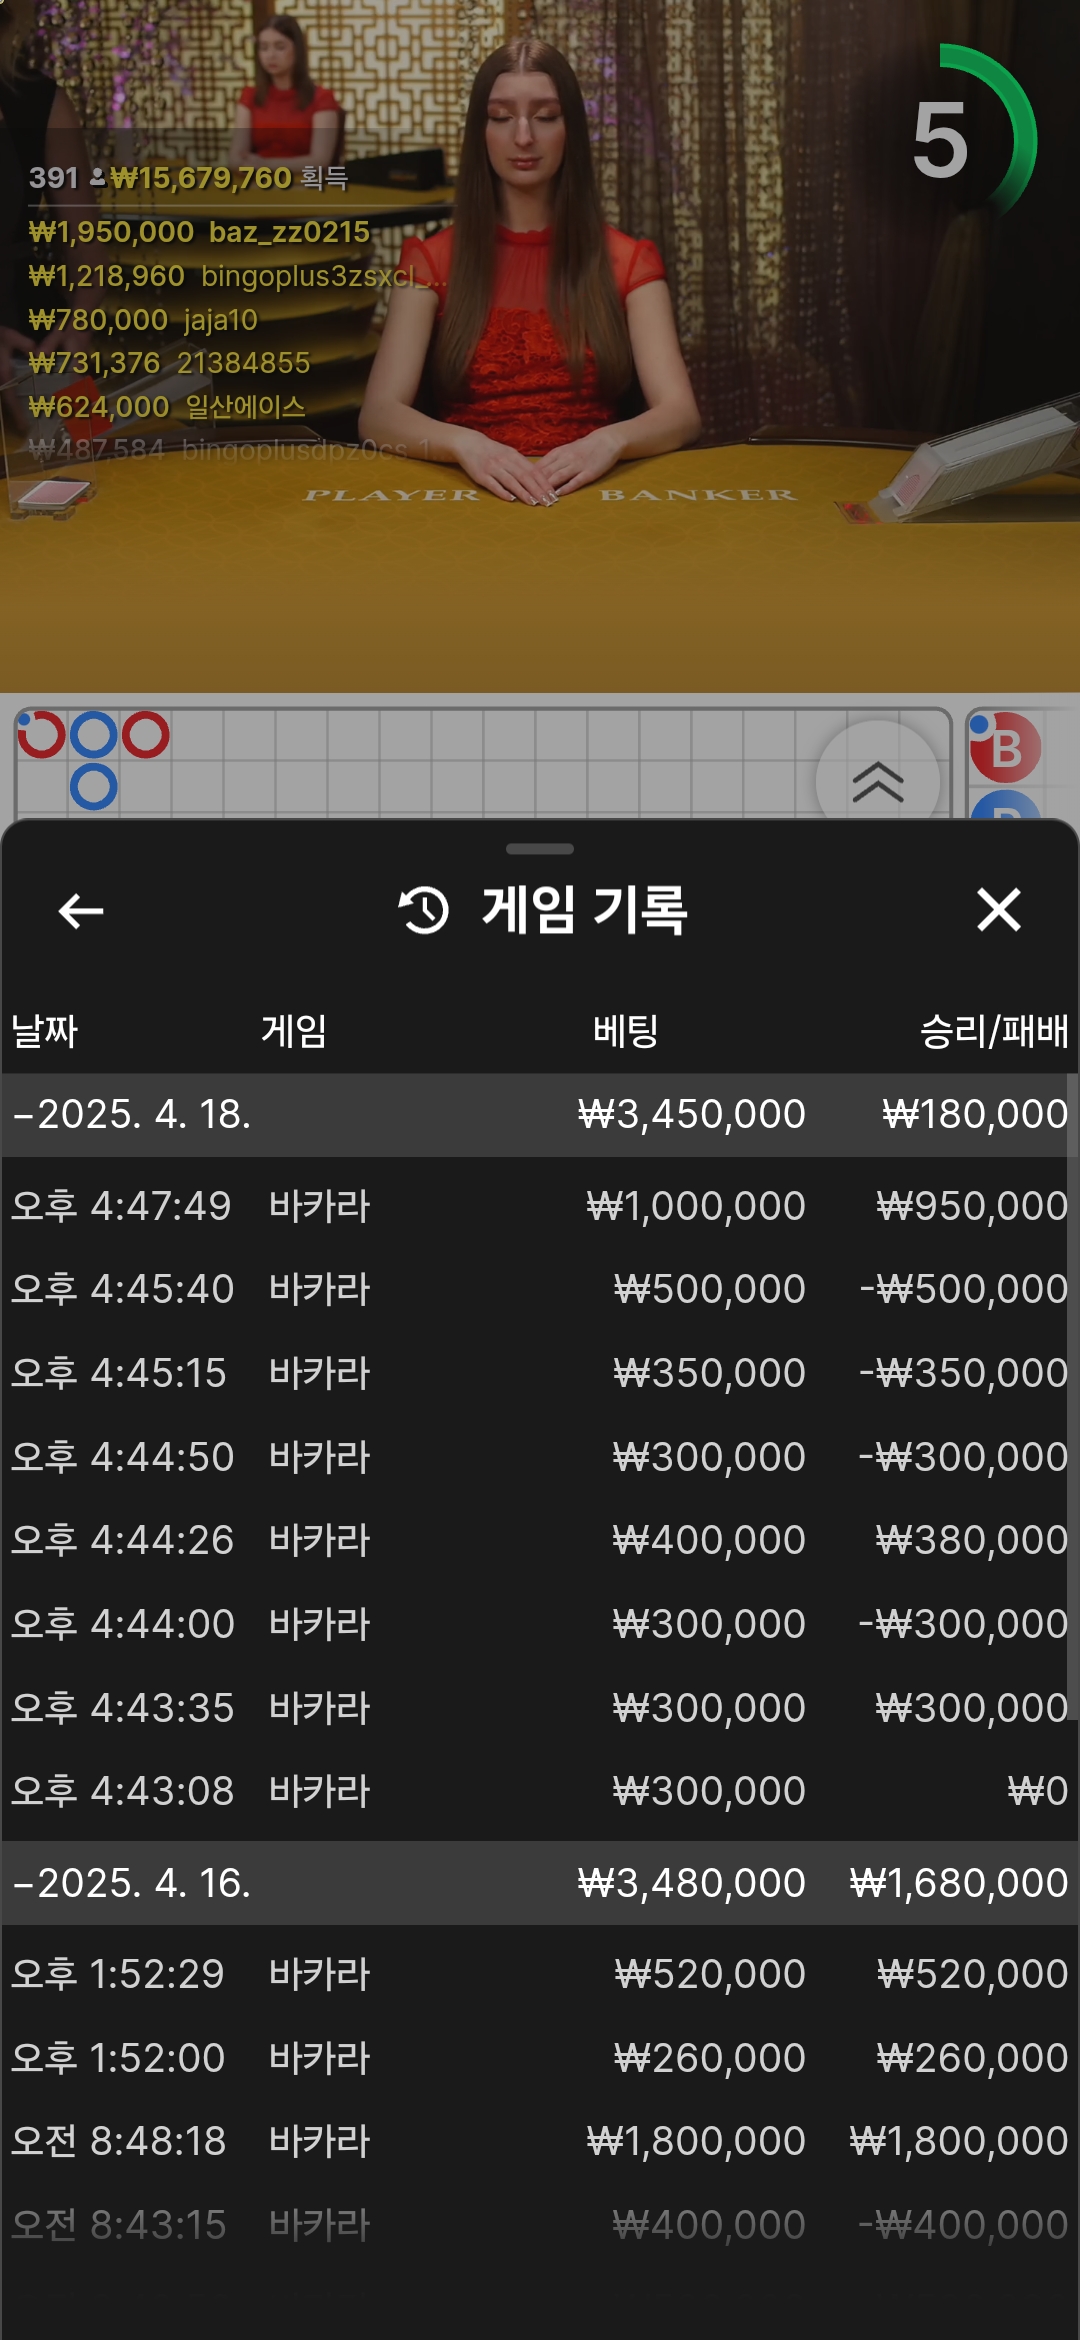
Task: Open the 오후 4:47:49 baccarat record
Action: click(540, 1206)
